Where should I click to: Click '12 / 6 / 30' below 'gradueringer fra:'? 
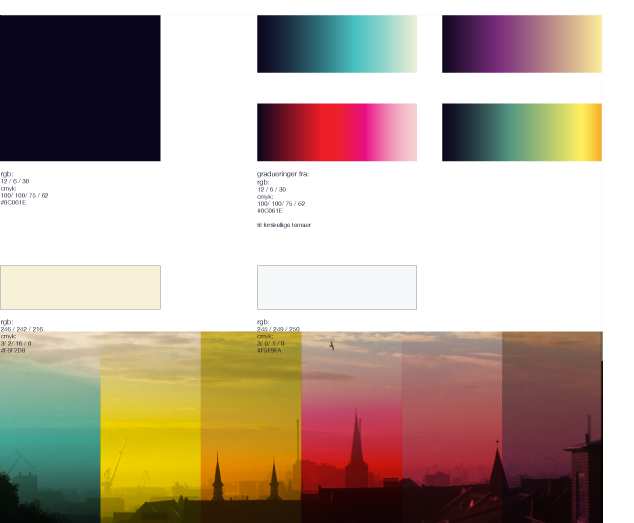point(271,189)
